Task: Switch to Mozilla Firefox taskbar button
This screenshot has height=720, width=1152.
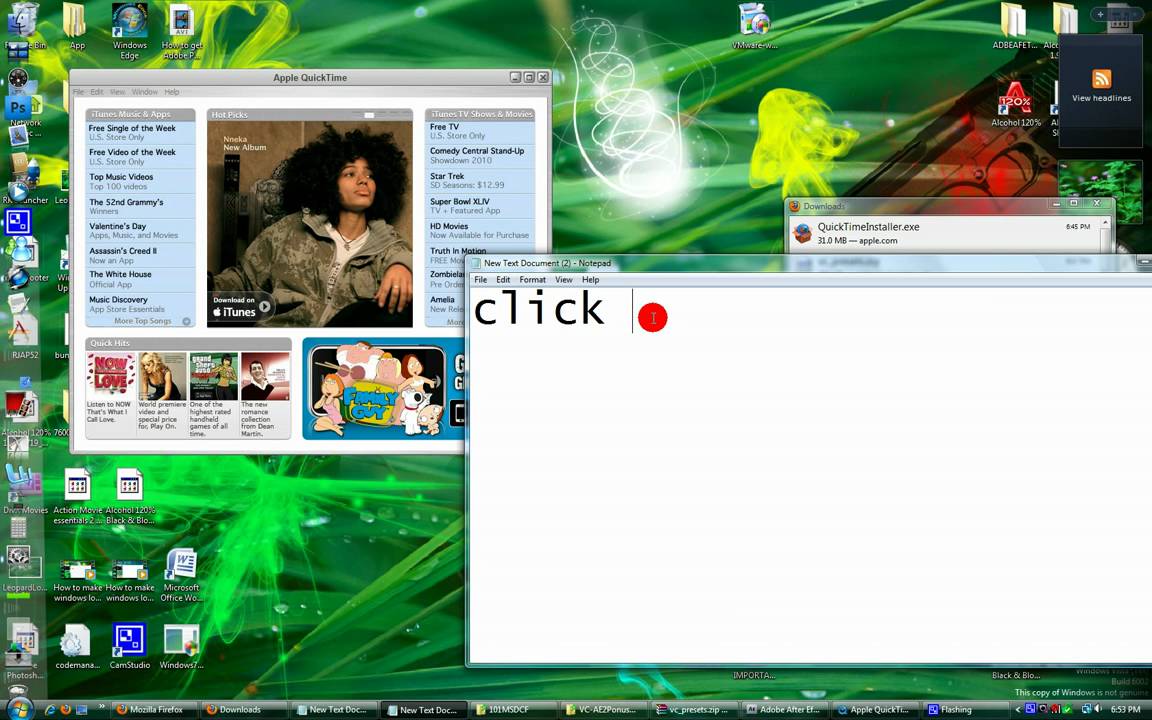Action: coord(154,710)
